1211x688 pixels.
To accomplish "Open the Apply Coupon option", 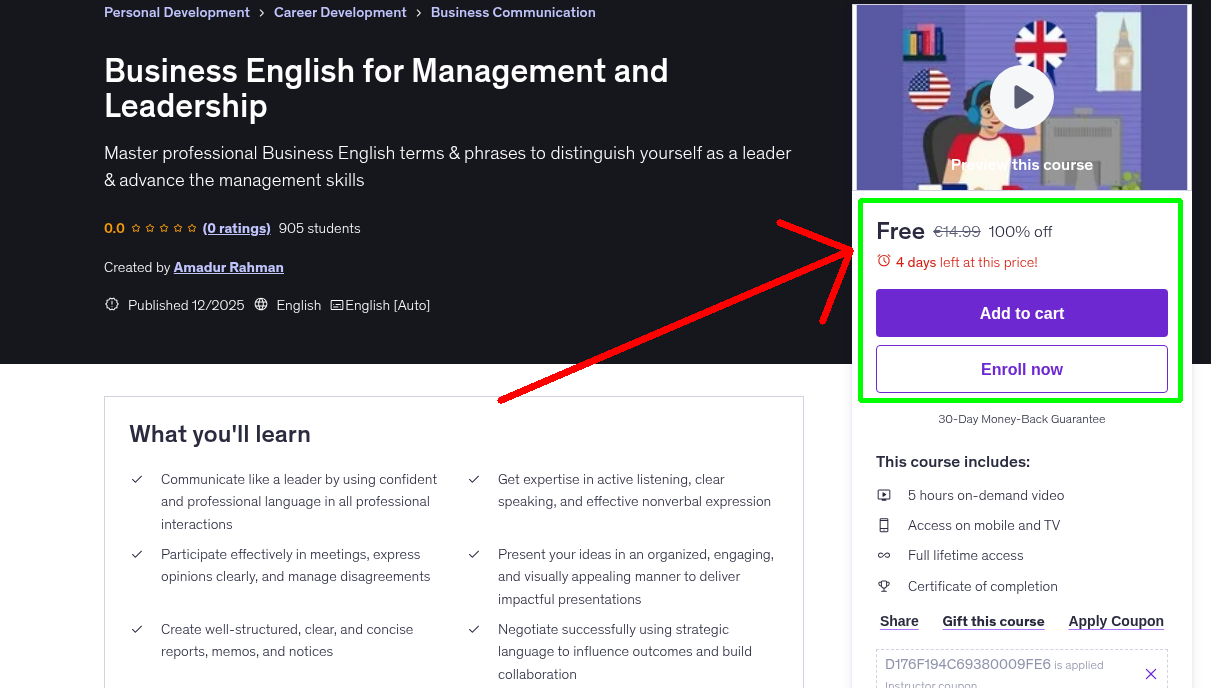I will pyautogui.click(x=1116, y=621).
